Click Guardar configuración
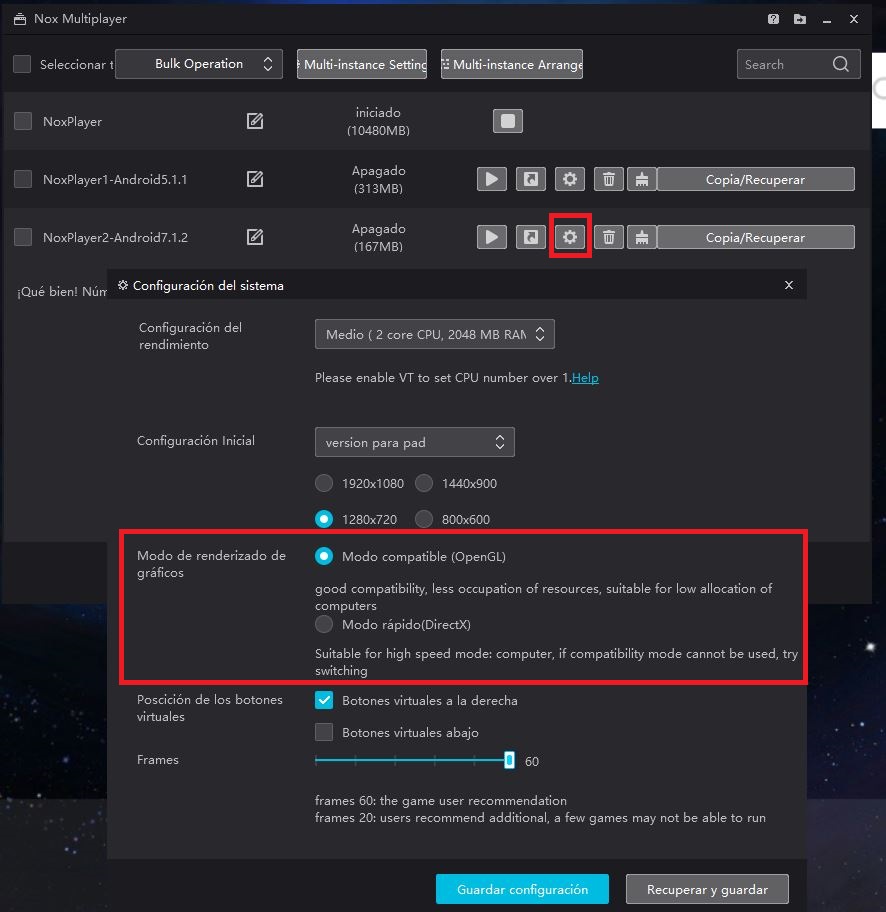Image resolution: width=886 pixels, height=912 pixels. 522,889
